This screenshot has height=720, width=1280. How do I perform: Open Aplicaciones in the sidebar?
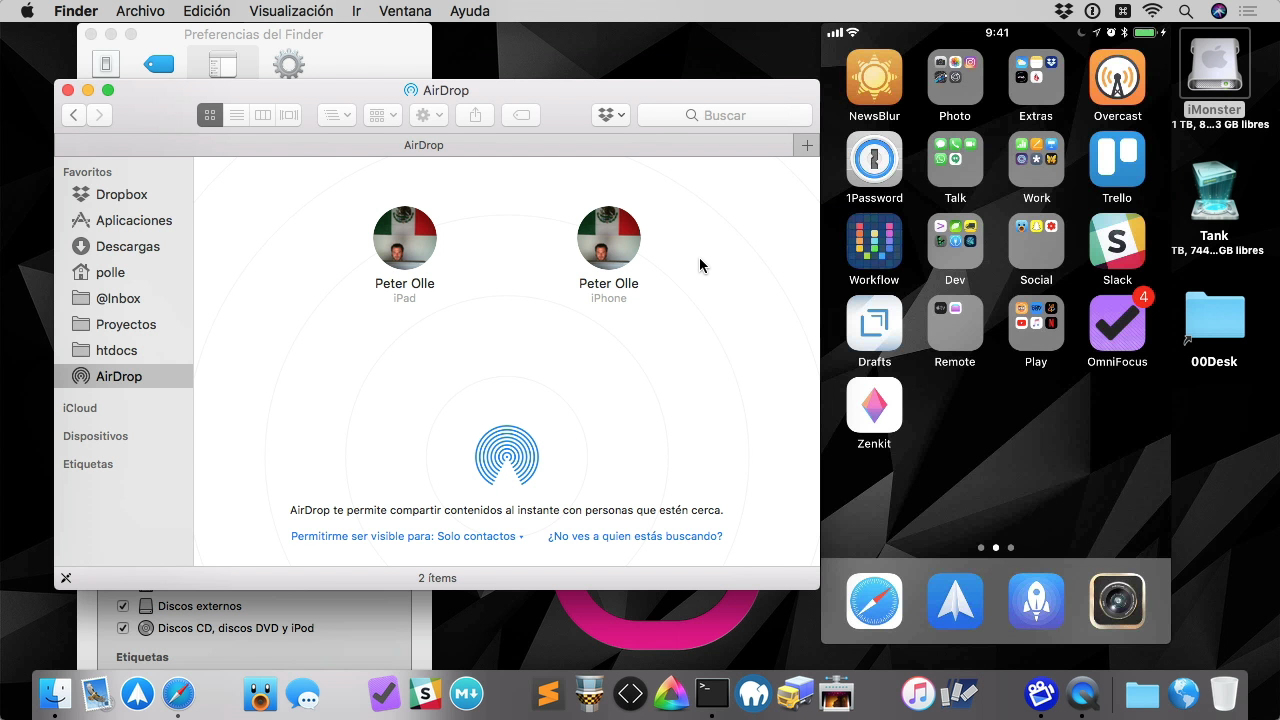(x=133, y=220)
